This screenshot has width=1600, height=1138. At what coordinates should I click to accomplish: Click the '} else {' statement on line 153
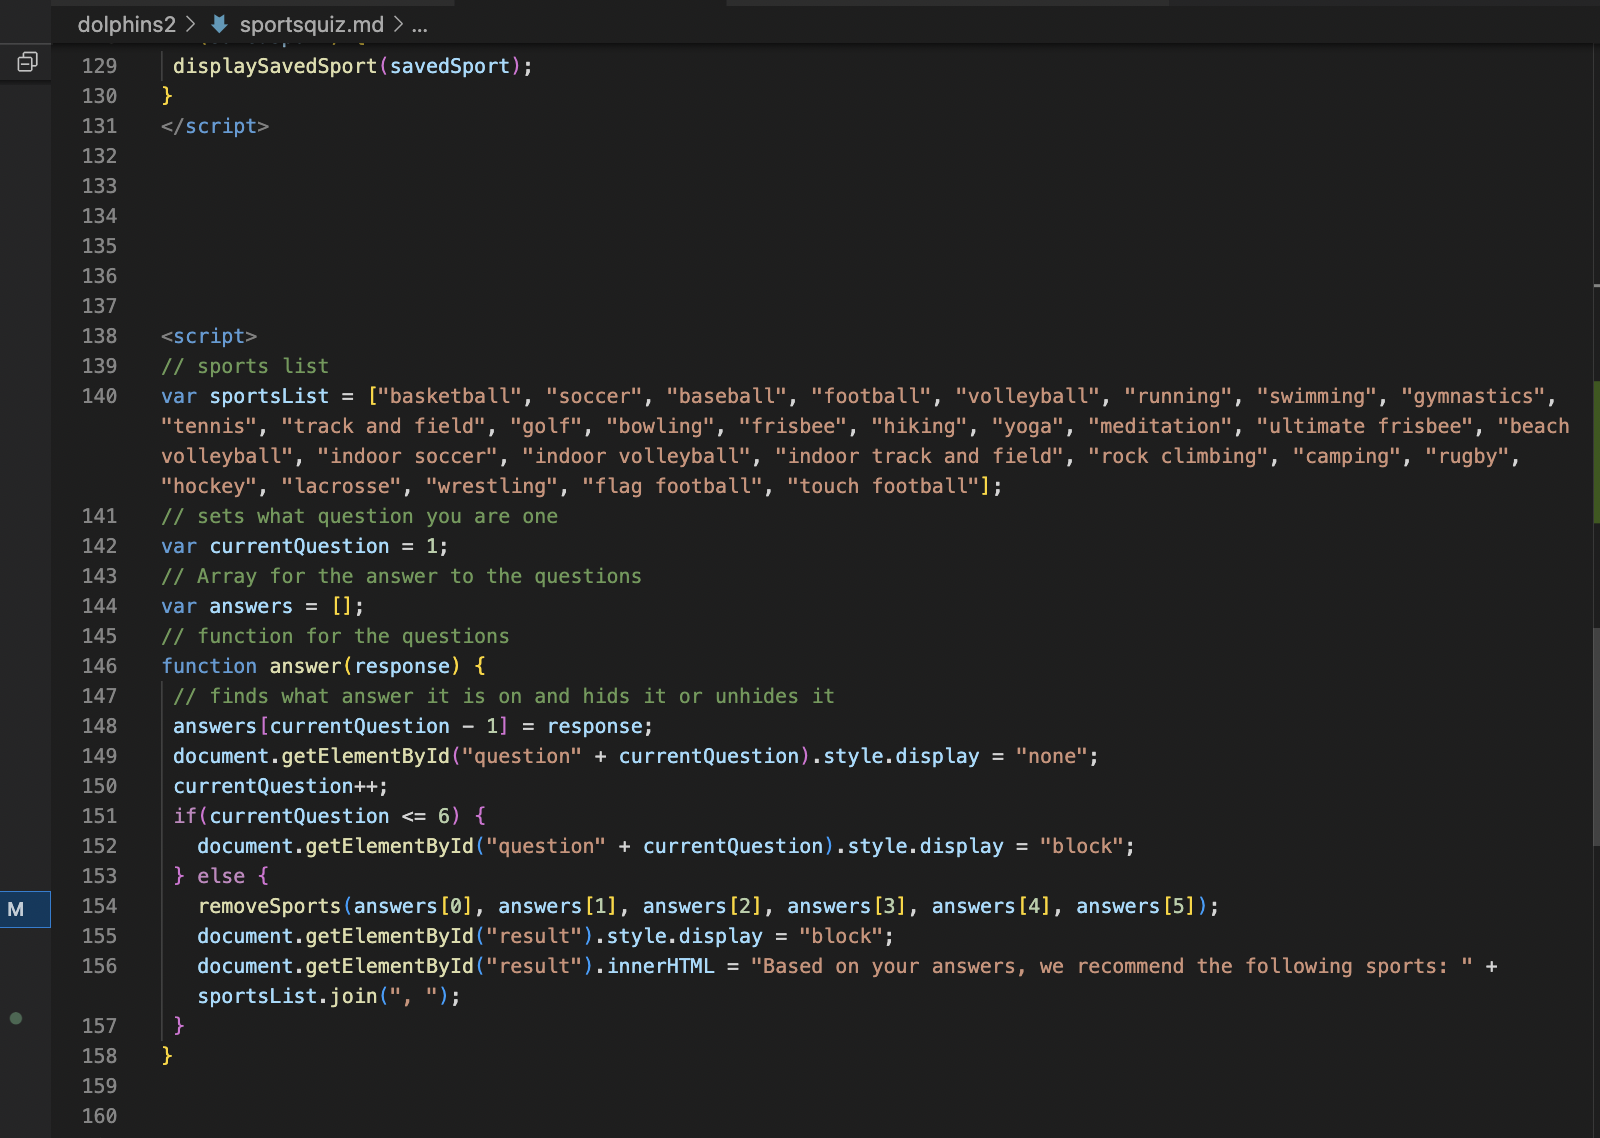coord(221,876)
